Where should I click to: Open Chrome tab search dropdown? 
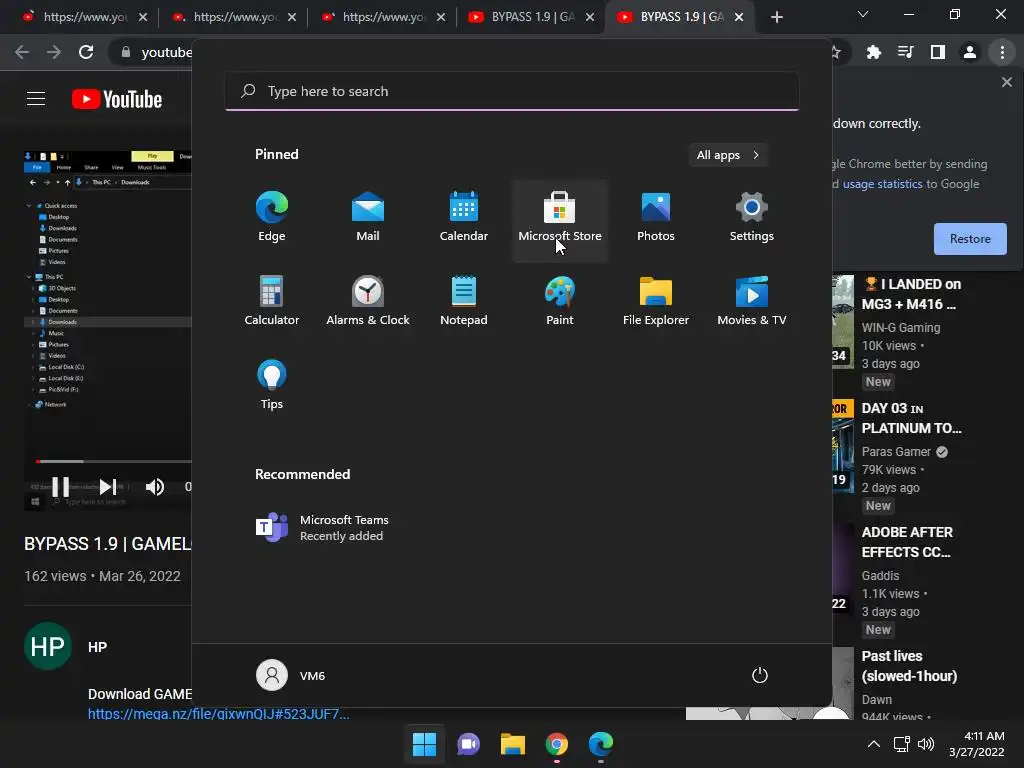tap(863, 14)
